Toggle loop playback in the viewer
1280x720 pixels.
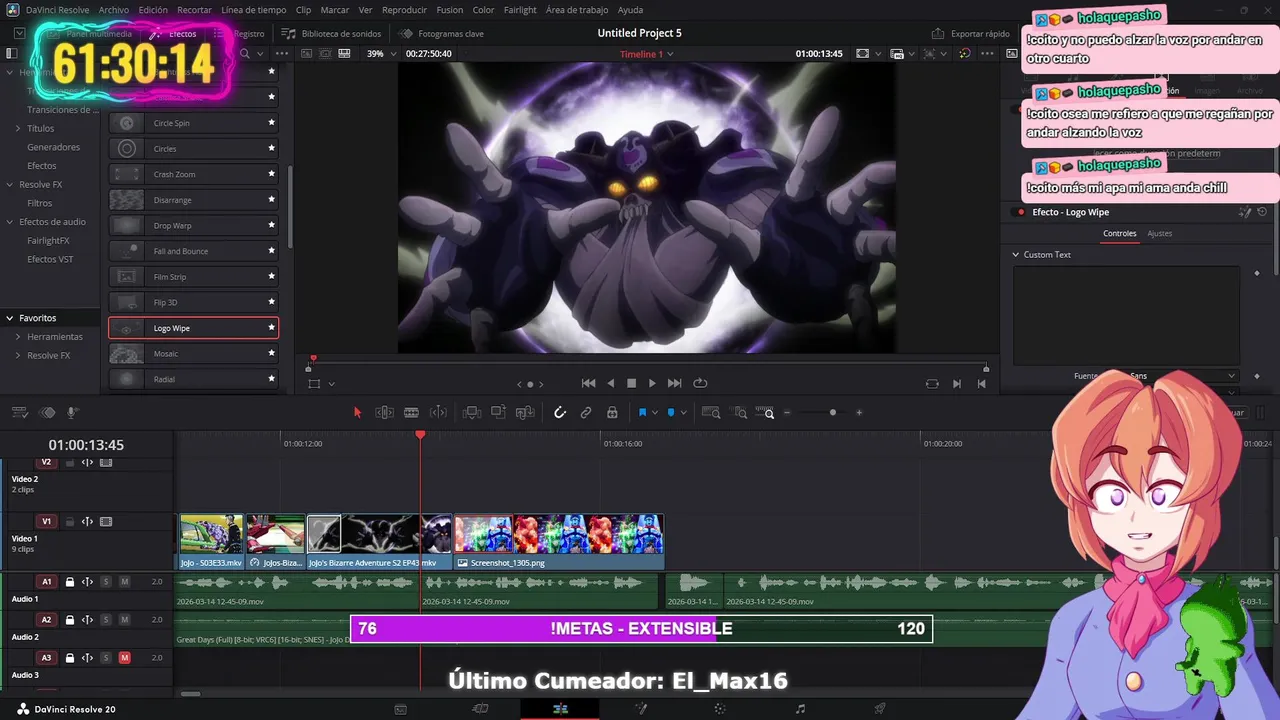click(x=700, y=383)
